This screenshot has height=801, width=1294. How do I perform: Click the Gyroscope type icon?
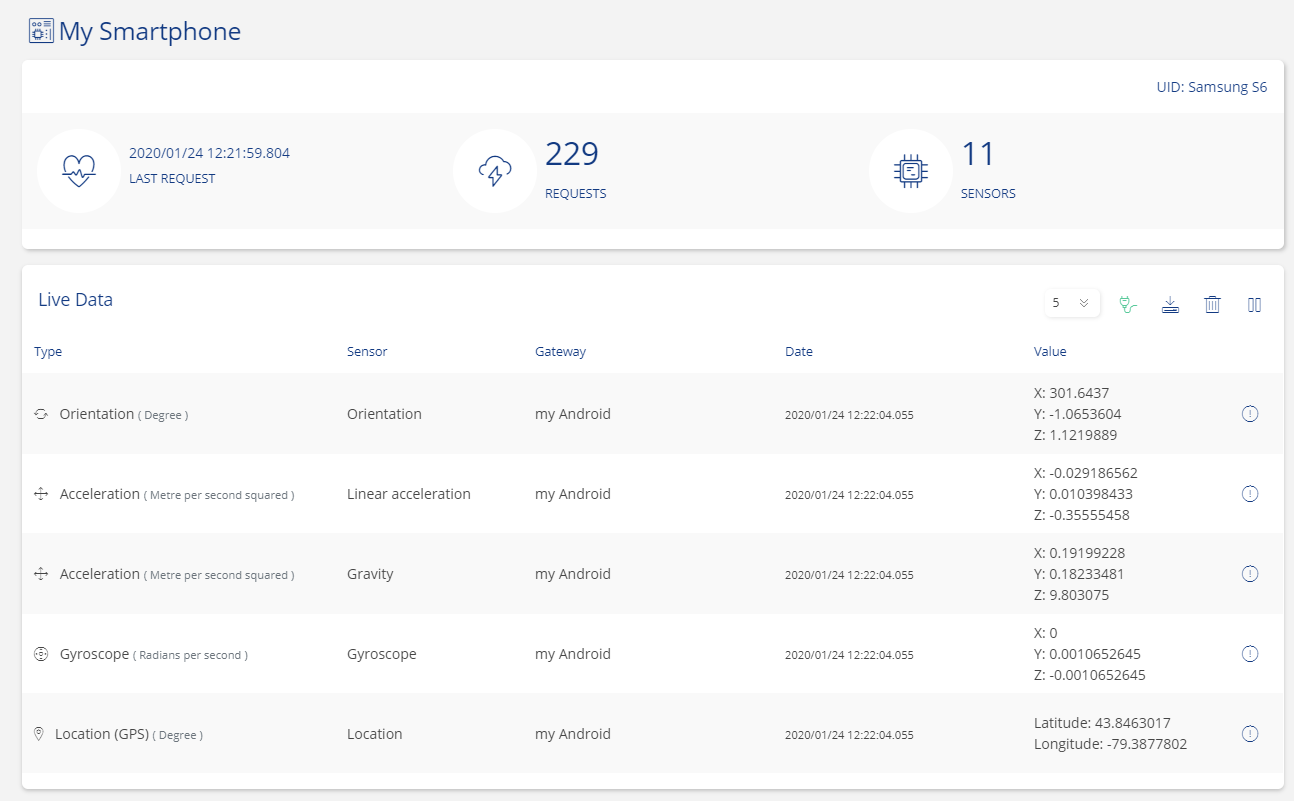(41, 654)
